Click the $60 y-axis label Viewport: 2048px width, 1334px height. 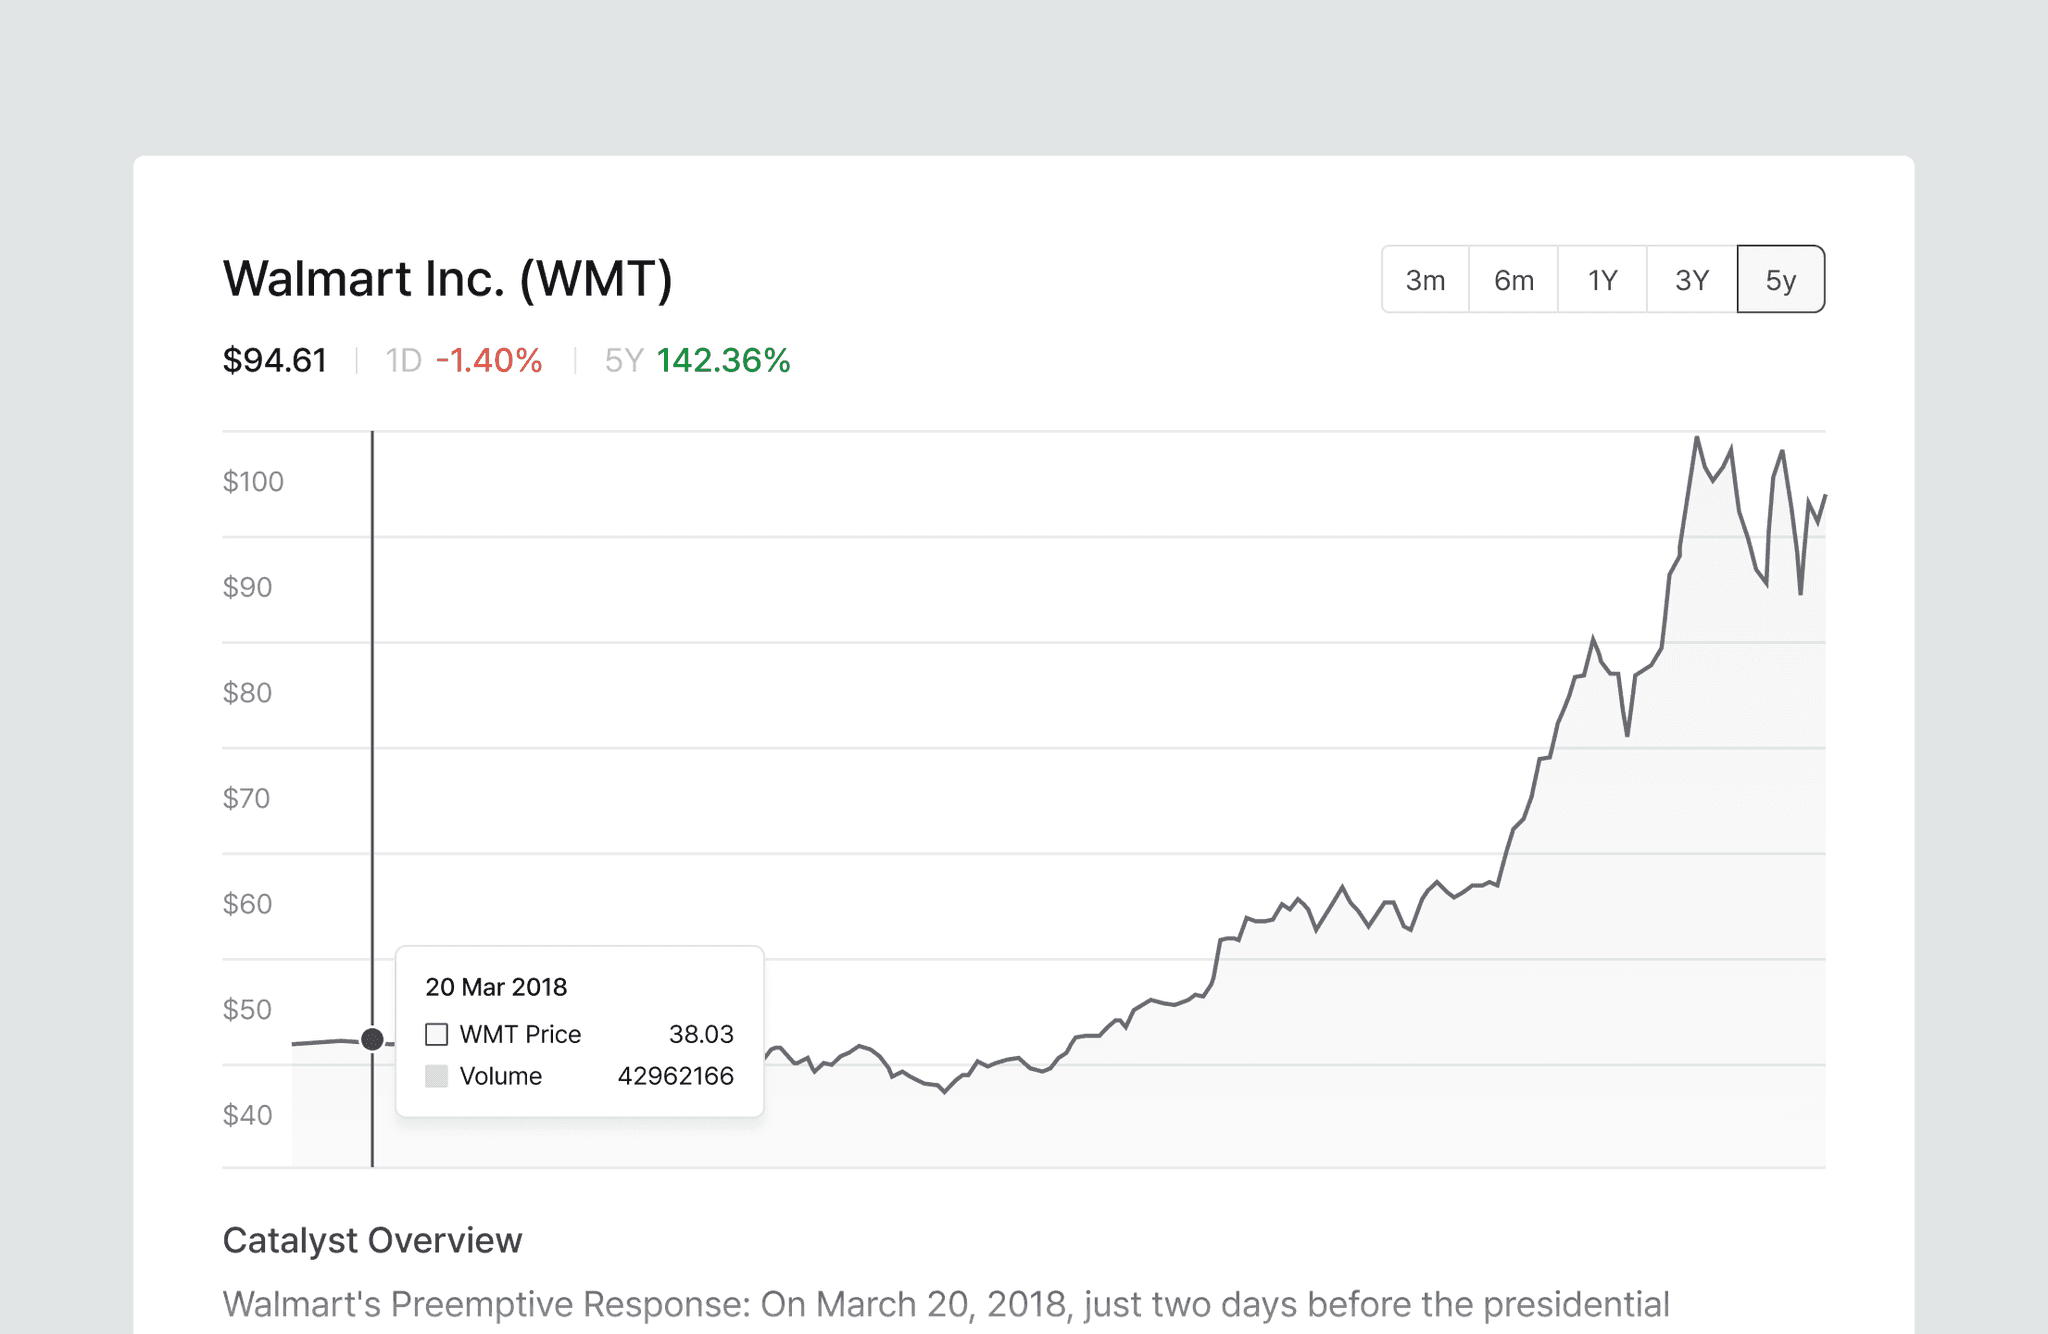pos(247,904)
